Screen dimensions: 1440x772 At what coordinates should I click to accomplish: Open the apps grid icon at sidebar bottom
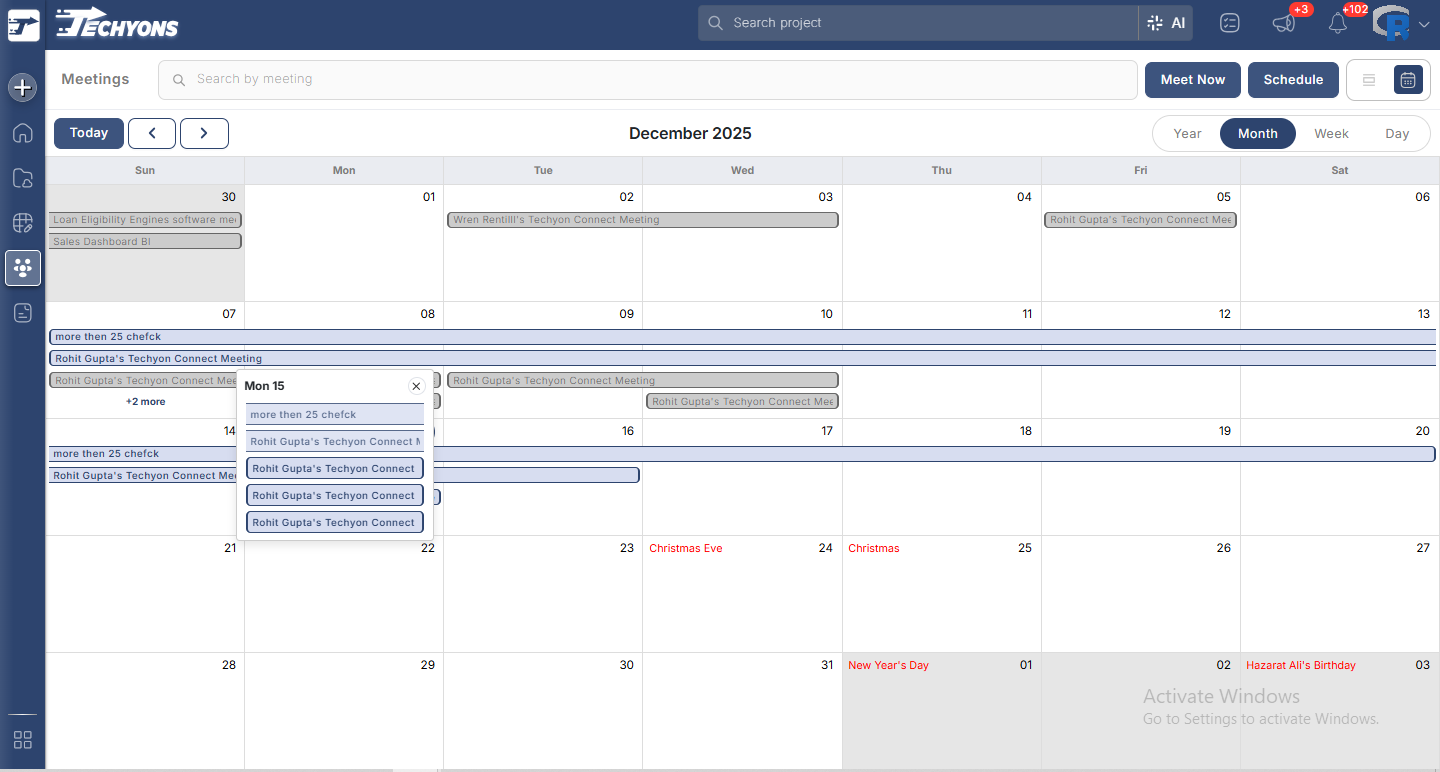[x=22, y=740]
